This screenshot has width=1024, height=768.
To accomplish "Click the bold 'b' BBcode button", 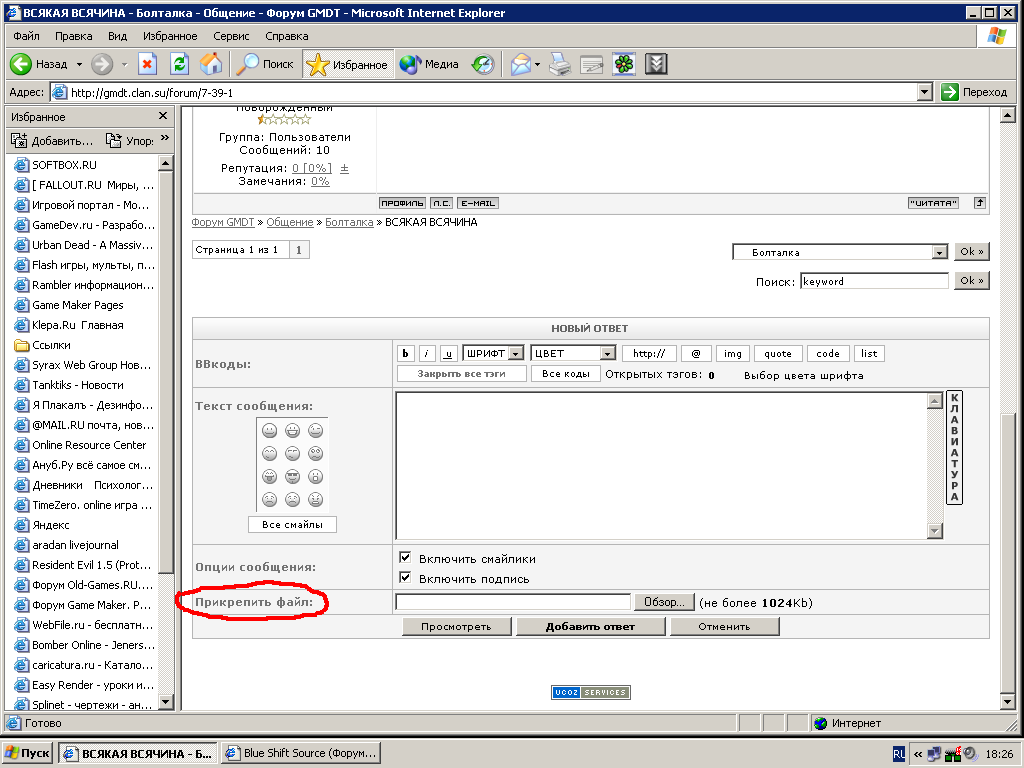I will pyautogui.click(x=406, y=353).
